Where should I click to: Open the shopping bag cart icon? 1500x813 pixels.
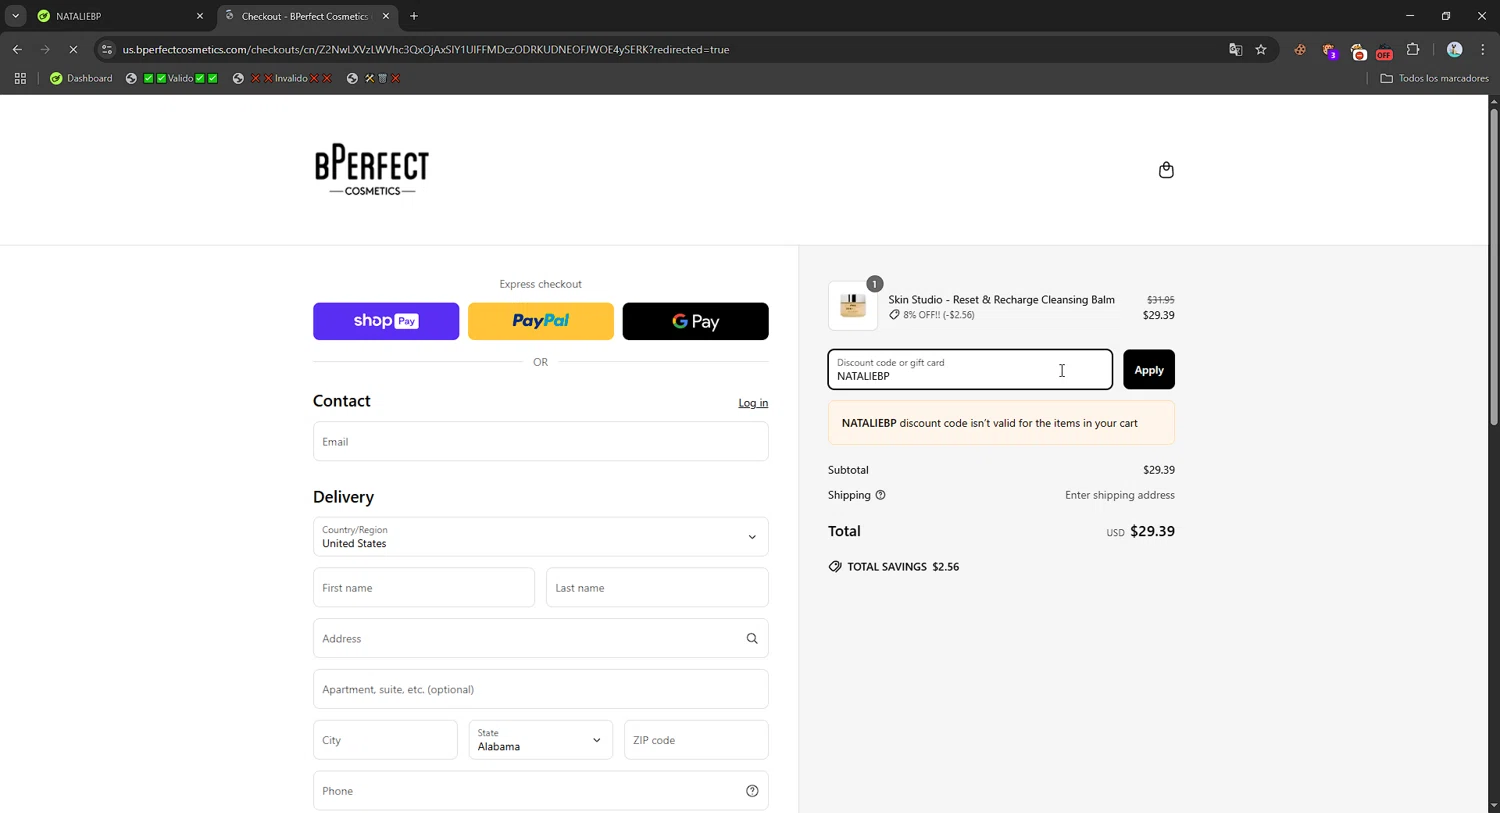coord(1166,170)
